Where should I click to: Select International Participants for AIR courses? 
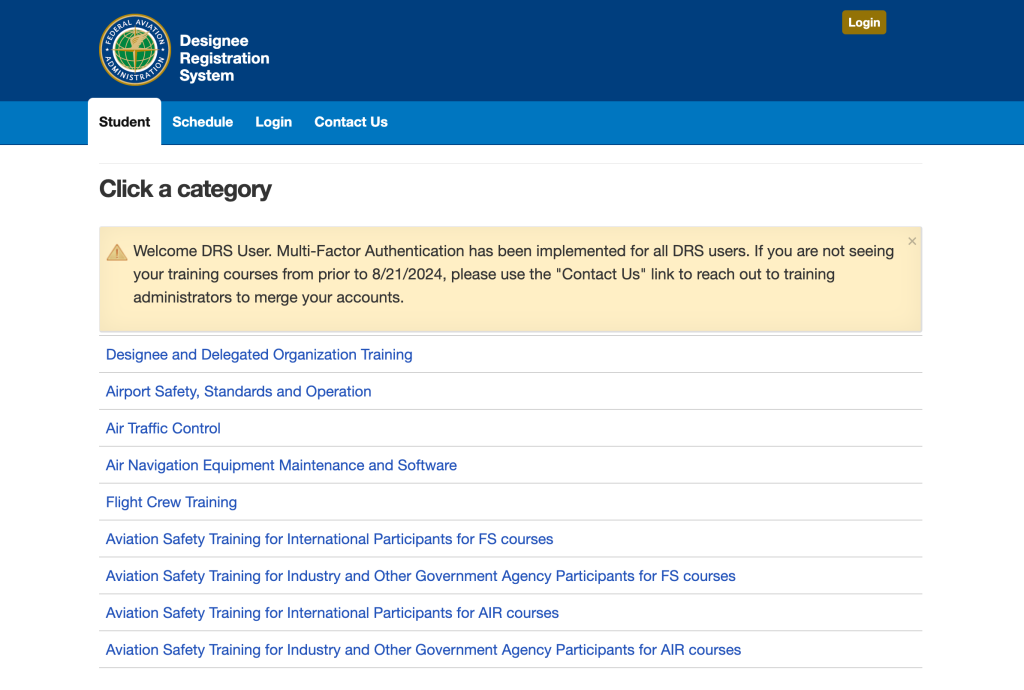tap(332, 614)
